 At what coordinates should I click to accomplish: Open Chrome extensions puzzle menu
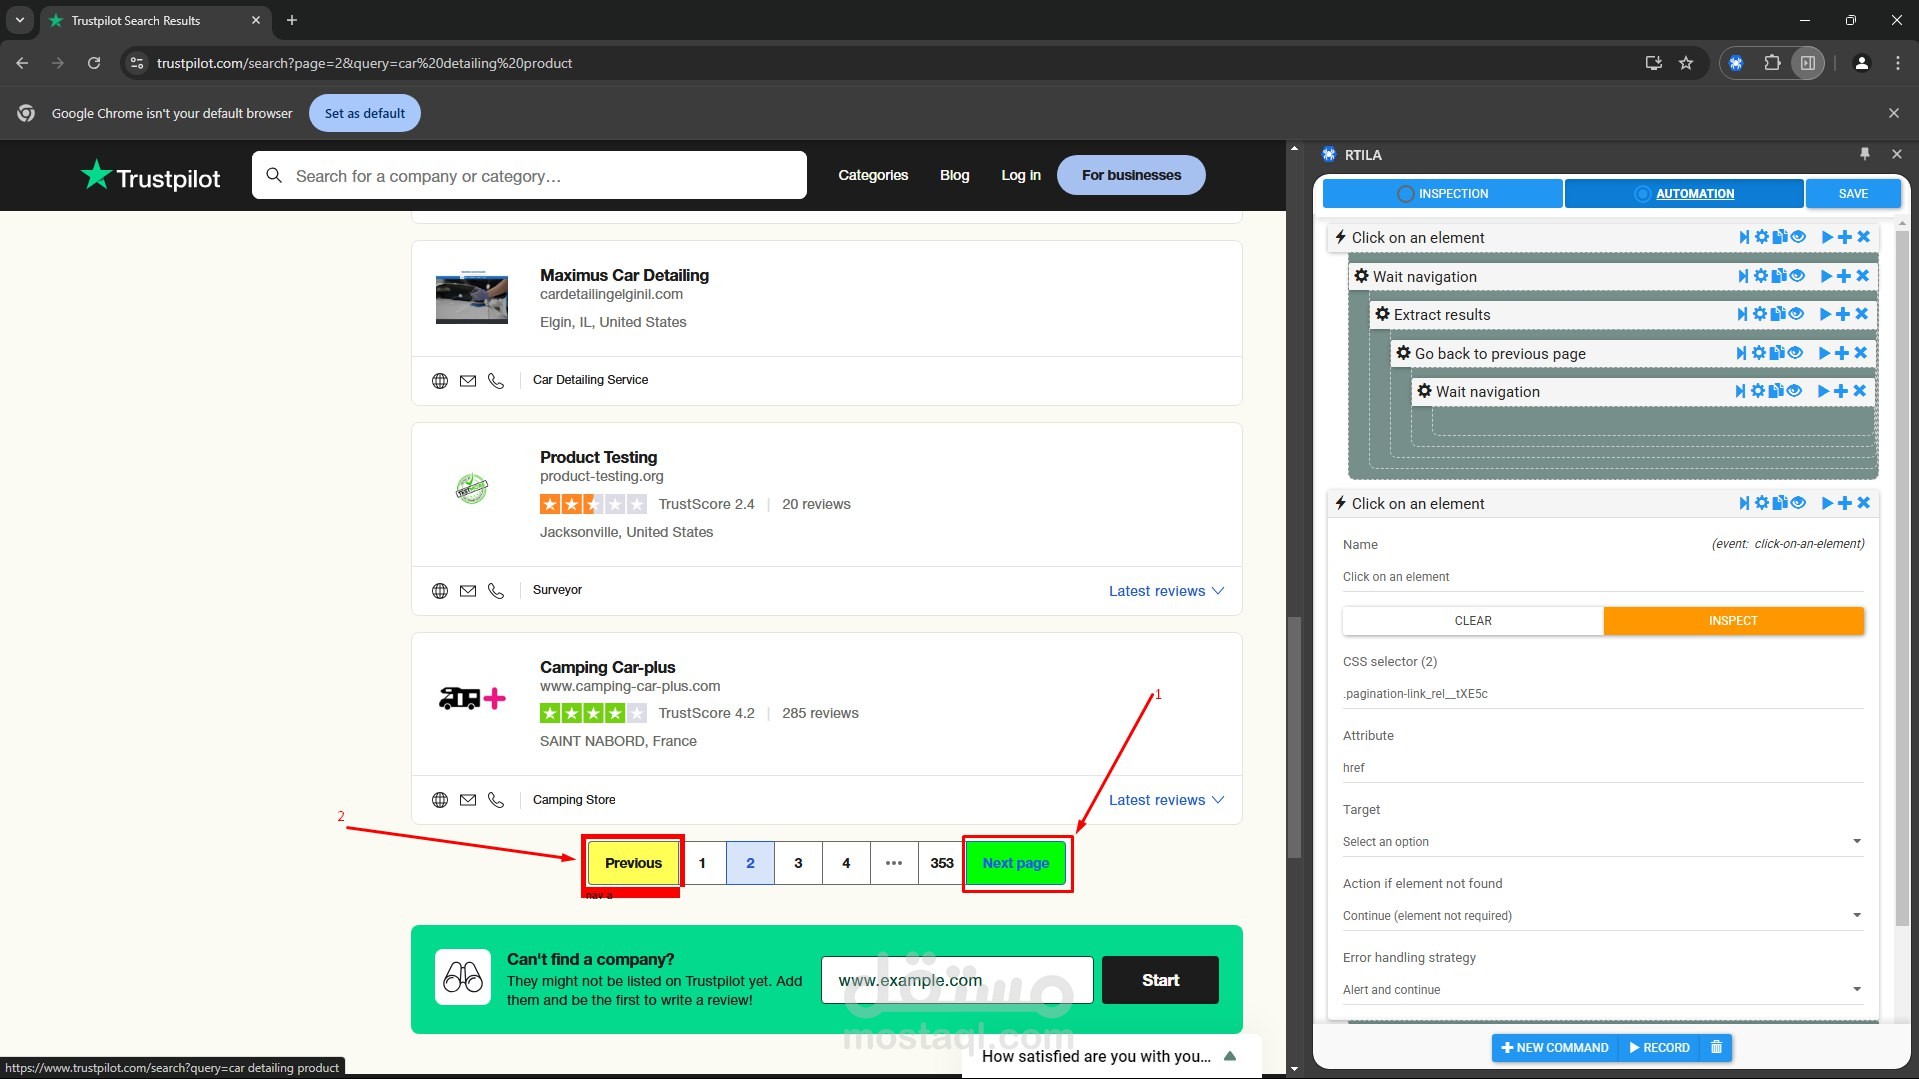1772,63
